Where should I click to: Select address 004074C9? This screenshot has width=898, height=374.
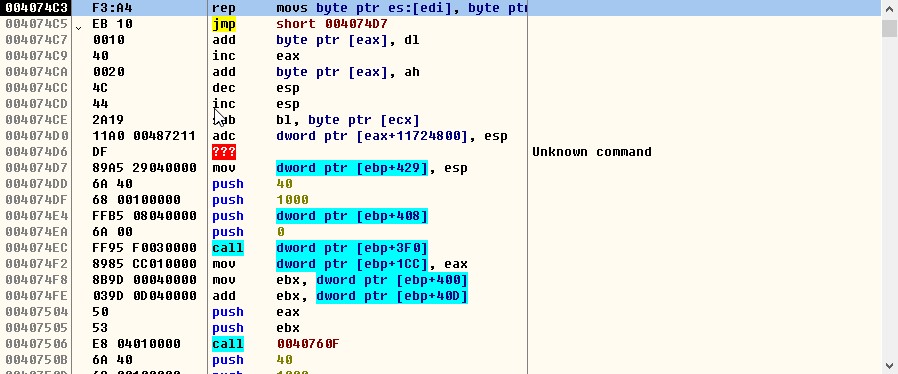tap(36, 56)
